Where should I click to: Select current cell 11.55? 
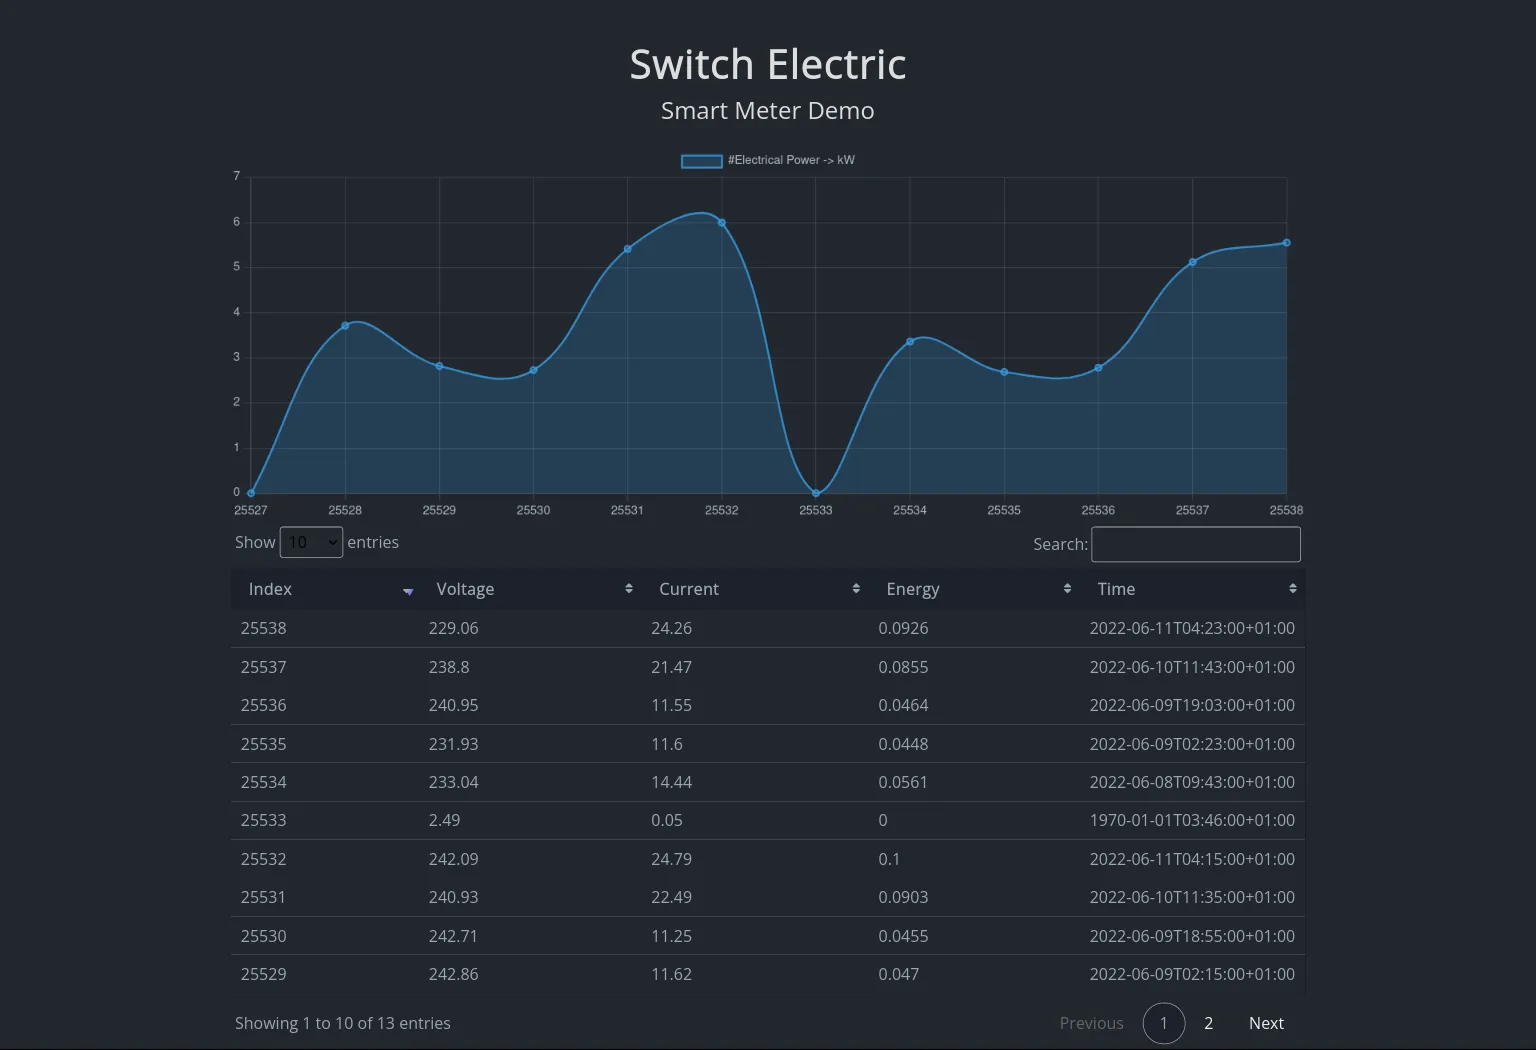(x=672, y=705)
